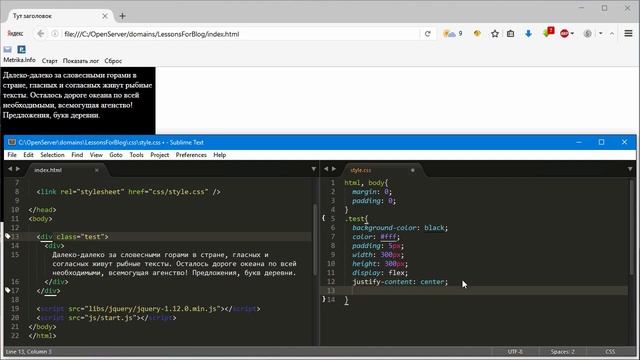Click the 'justify-content: center;' line in style.css
The width and height of the screenshot is (640, 360).
[400, 282]
